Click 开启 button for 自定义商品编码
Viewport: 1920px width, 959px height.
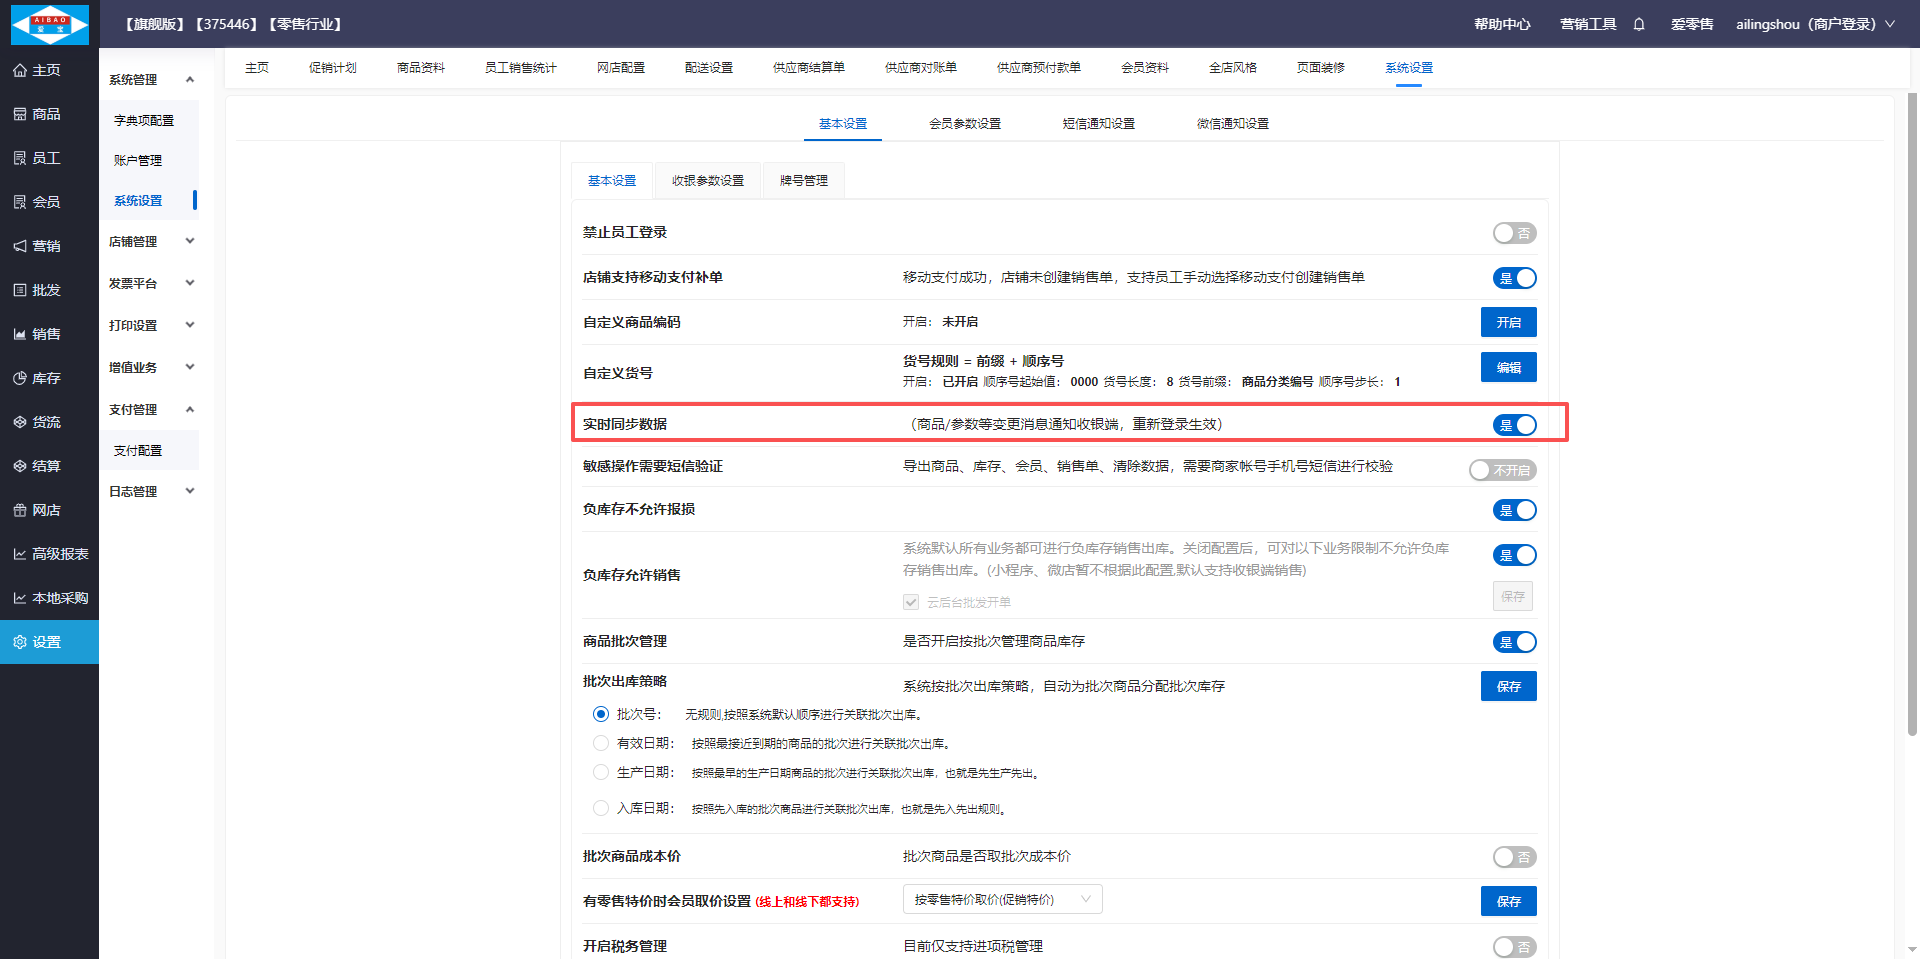1508,322
